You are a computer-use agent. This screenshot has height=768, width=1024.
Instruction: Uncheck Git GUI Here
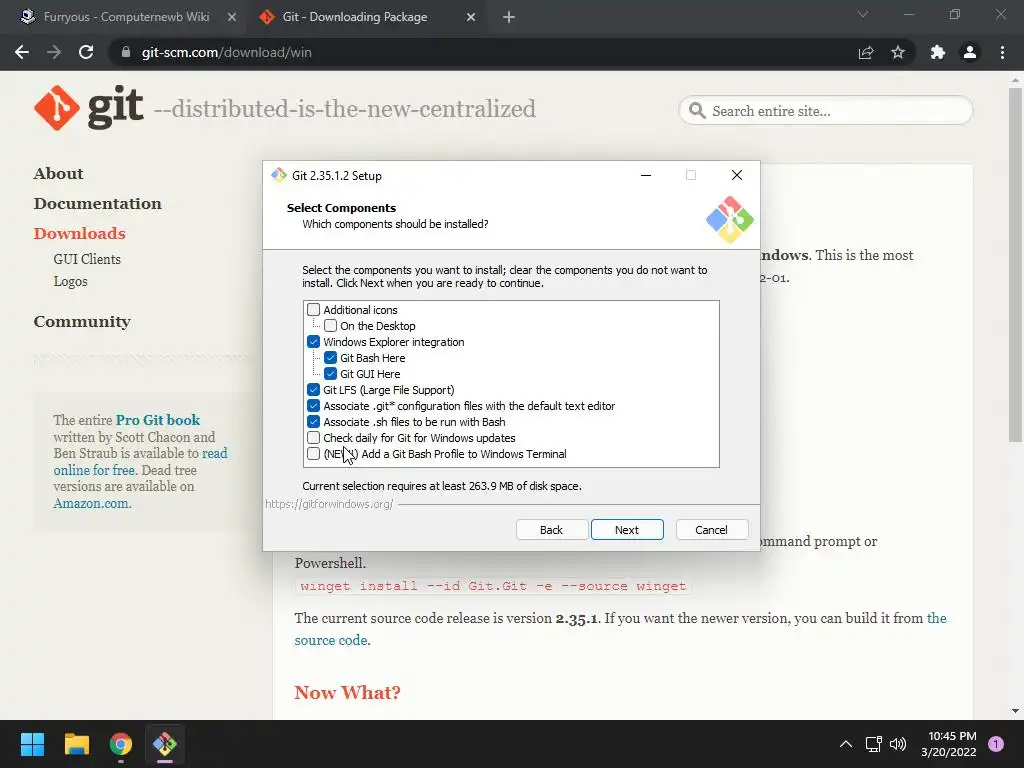pyautogui.click(x=330, y=374)
